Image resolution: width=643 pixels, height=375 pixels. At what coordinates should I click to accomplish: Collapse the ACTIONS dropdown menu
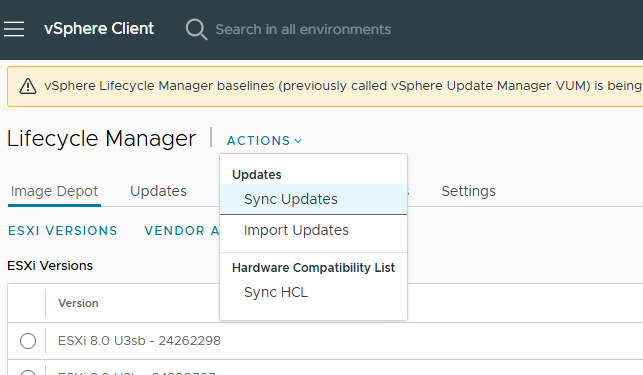pyautogui.click(x=264, y=141)
